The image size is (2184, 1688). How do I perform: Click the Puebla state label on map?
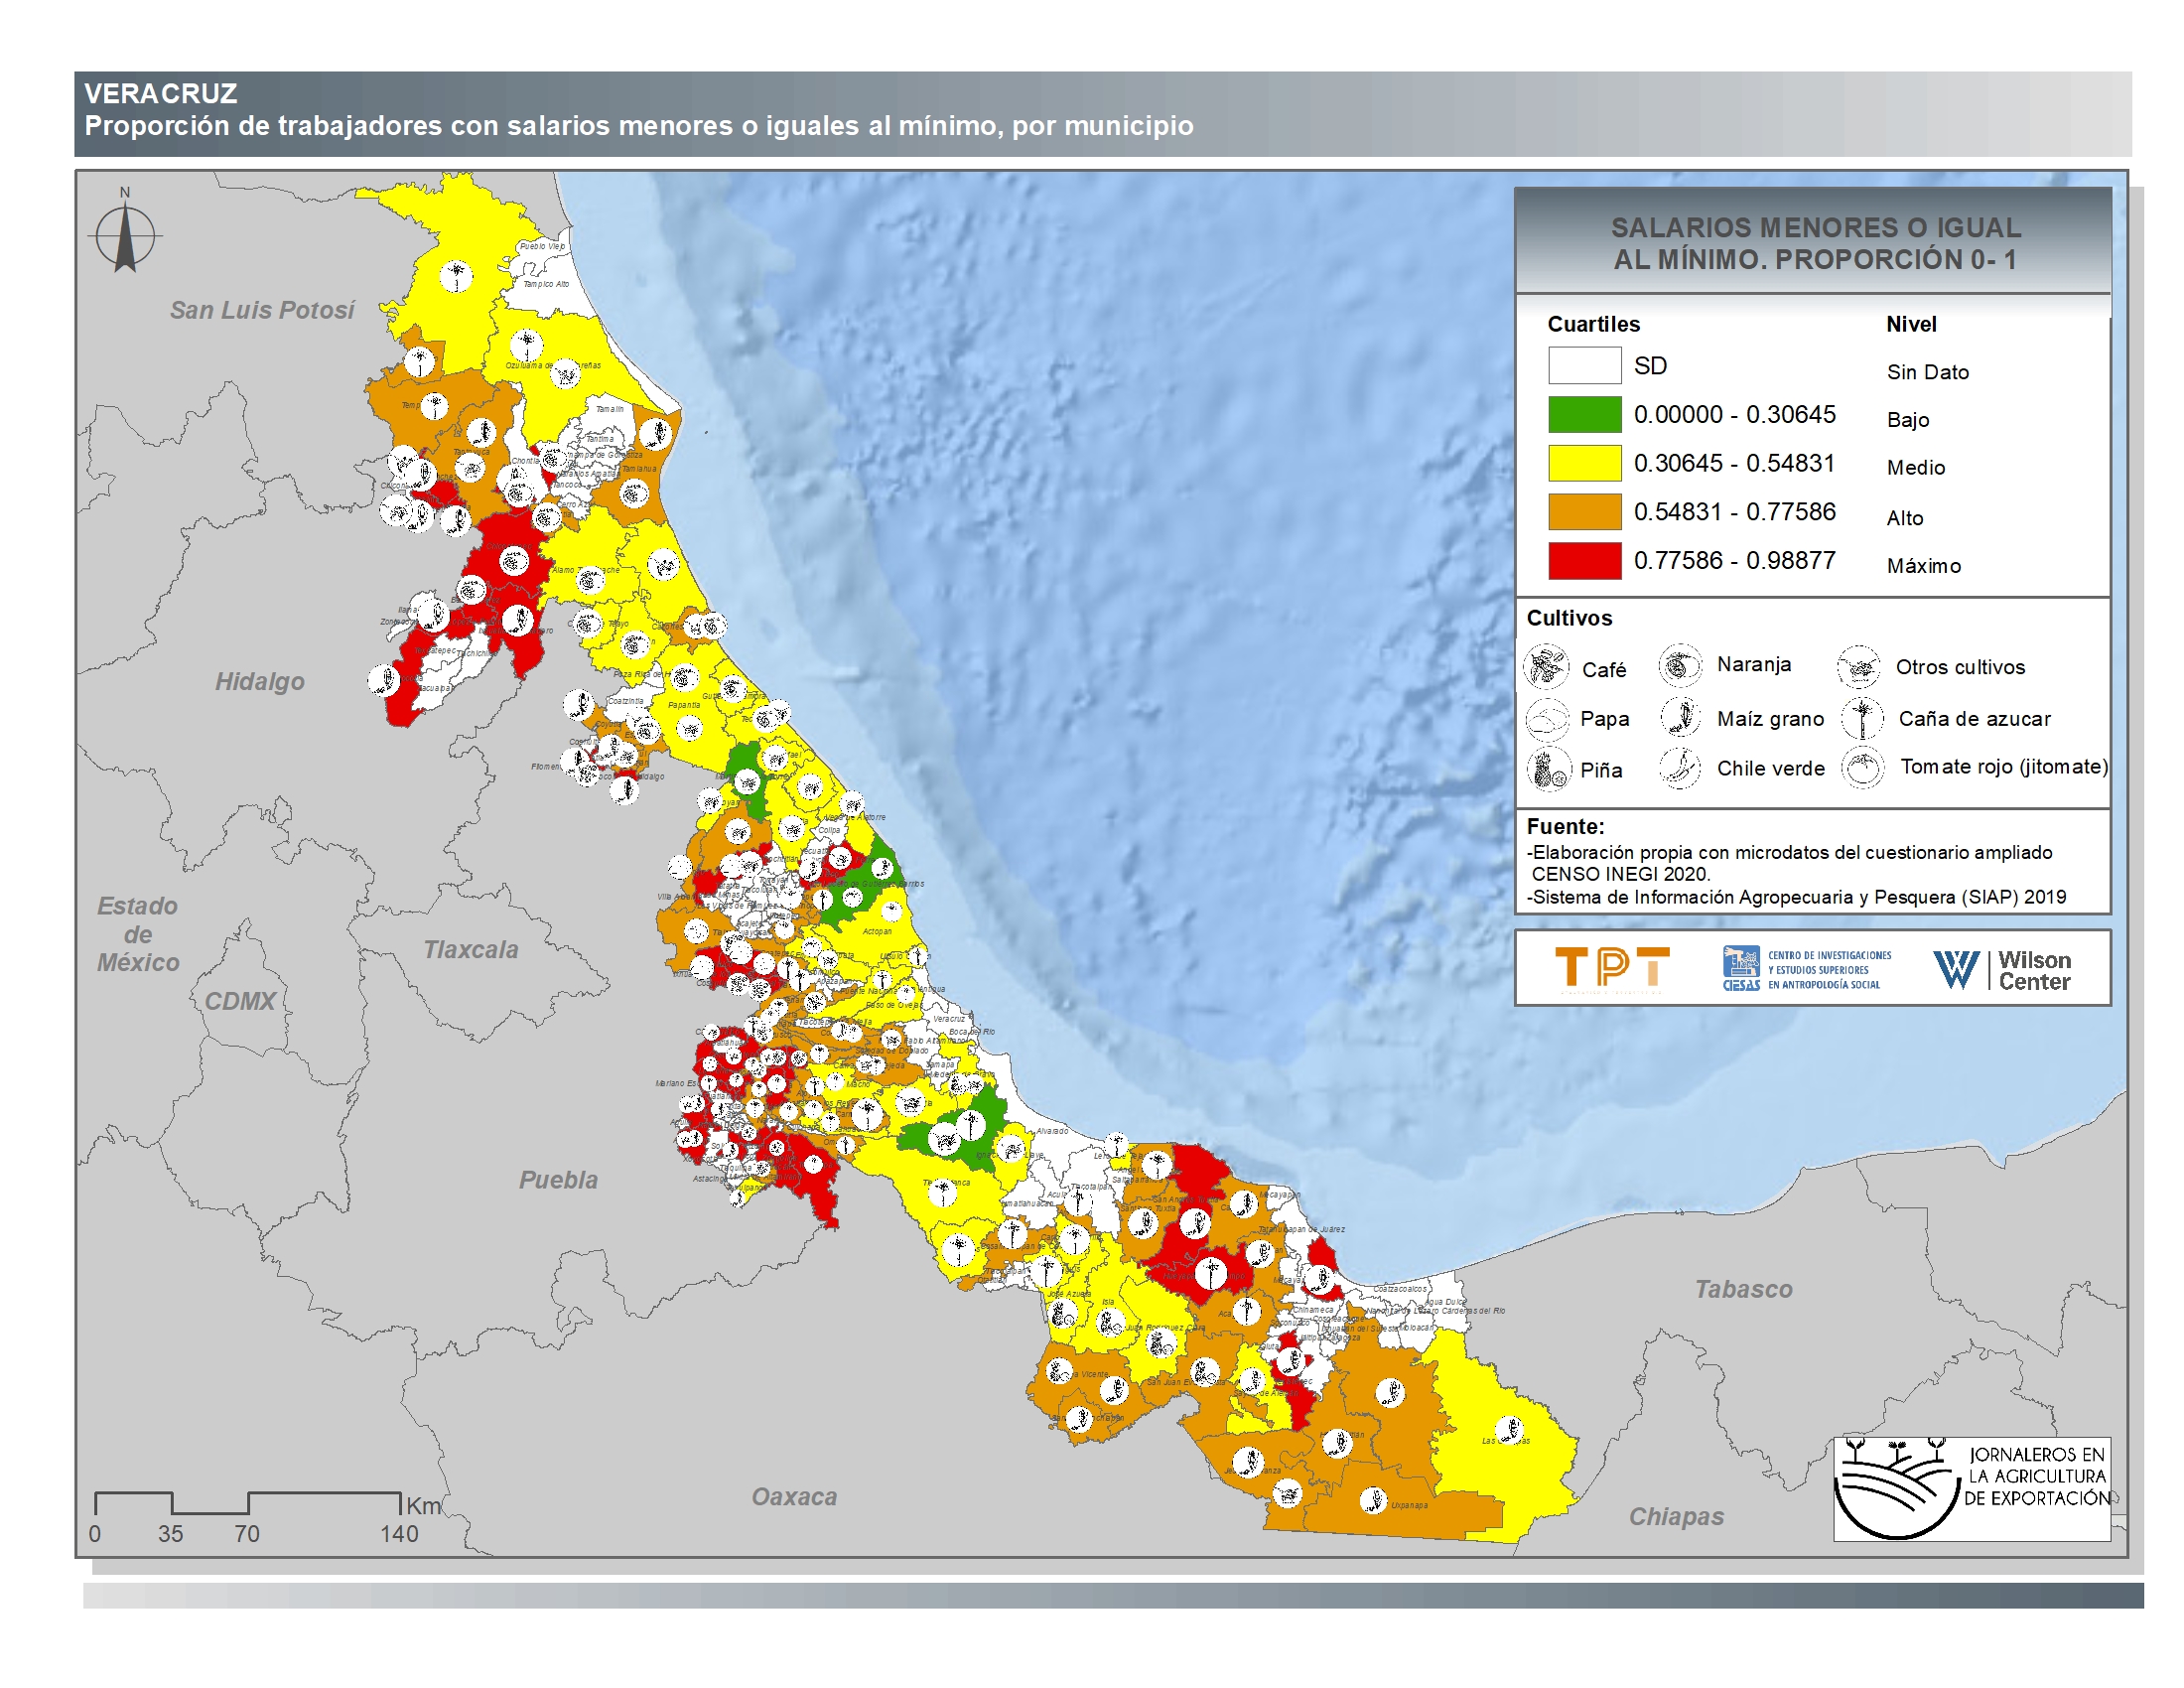tap(558, 1180)
